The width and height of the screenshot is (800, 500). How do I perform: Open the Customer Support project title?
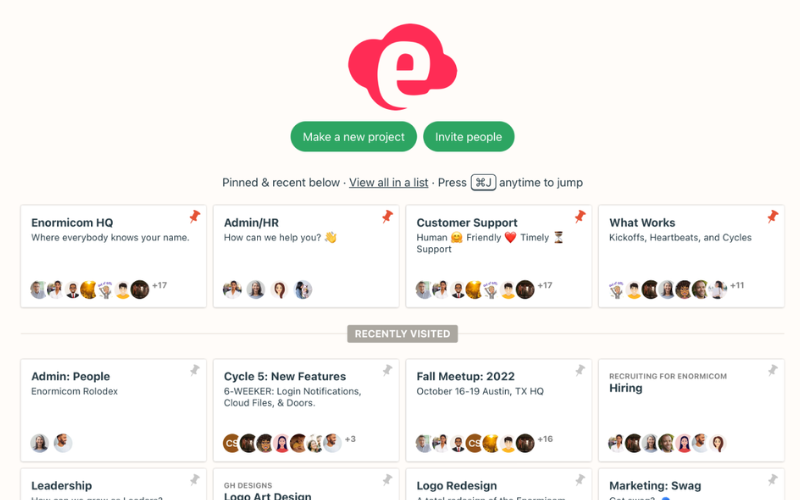coord(467,223)
